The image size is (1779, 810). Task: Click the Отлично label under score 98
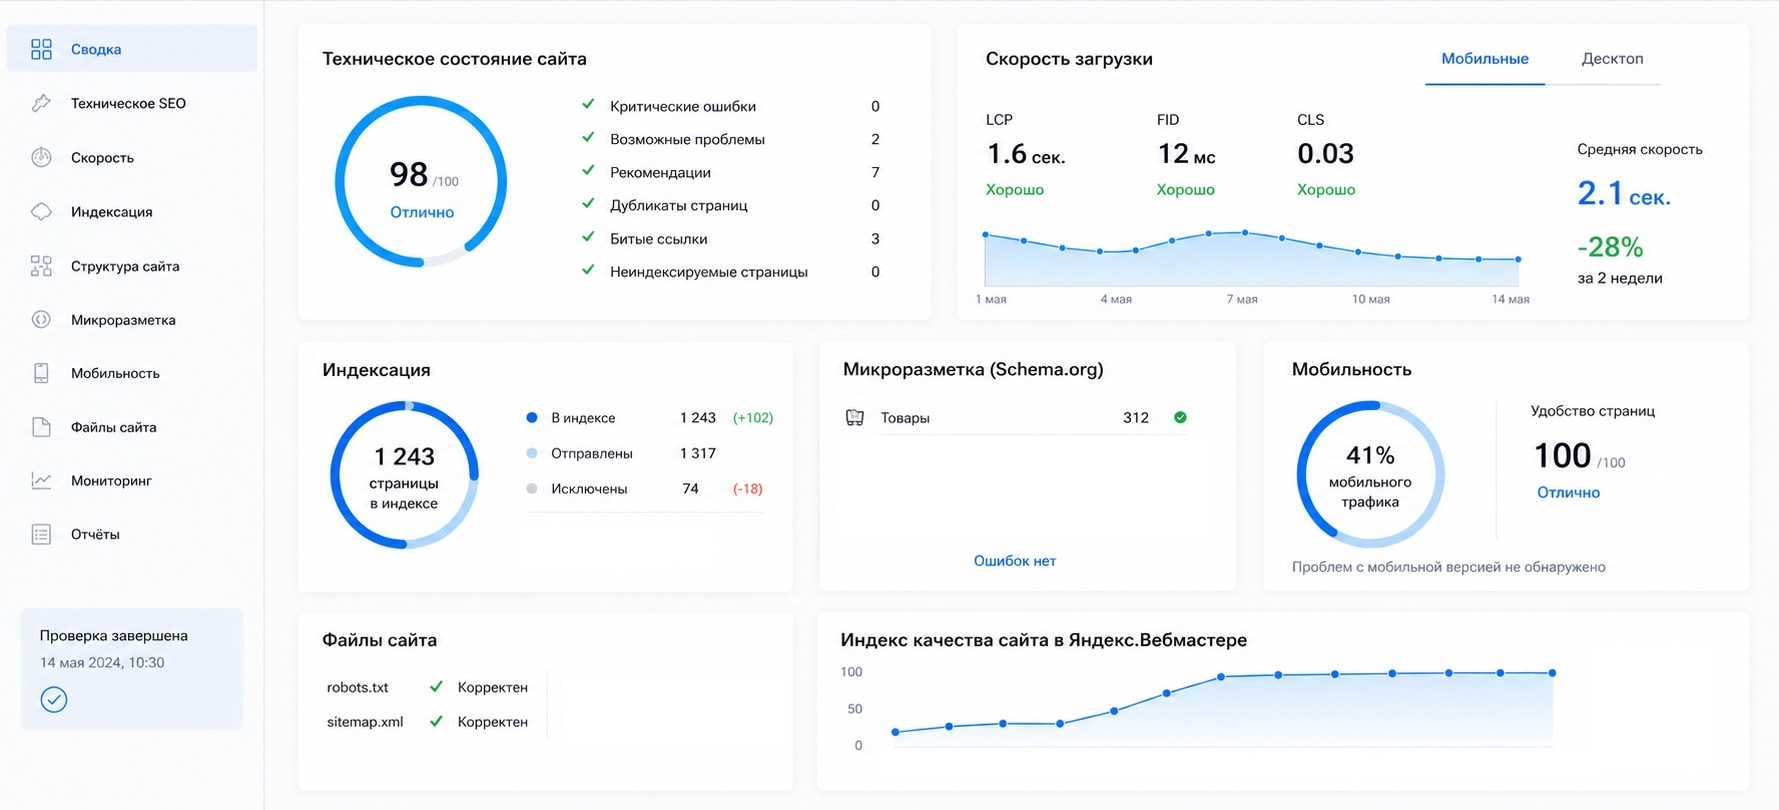pyautogui.click(x=422, y=212)
